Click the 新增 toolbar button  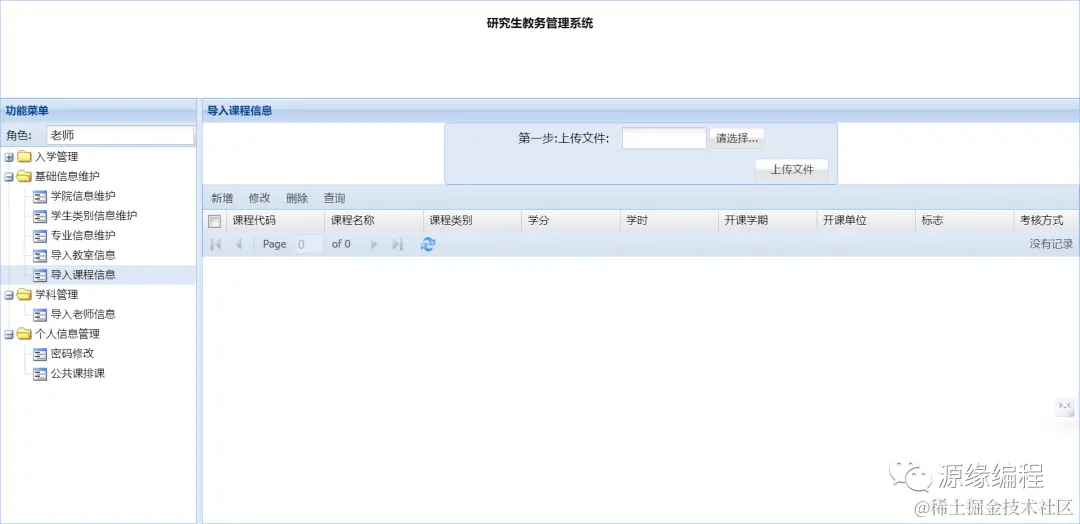[x=222, y=198]
